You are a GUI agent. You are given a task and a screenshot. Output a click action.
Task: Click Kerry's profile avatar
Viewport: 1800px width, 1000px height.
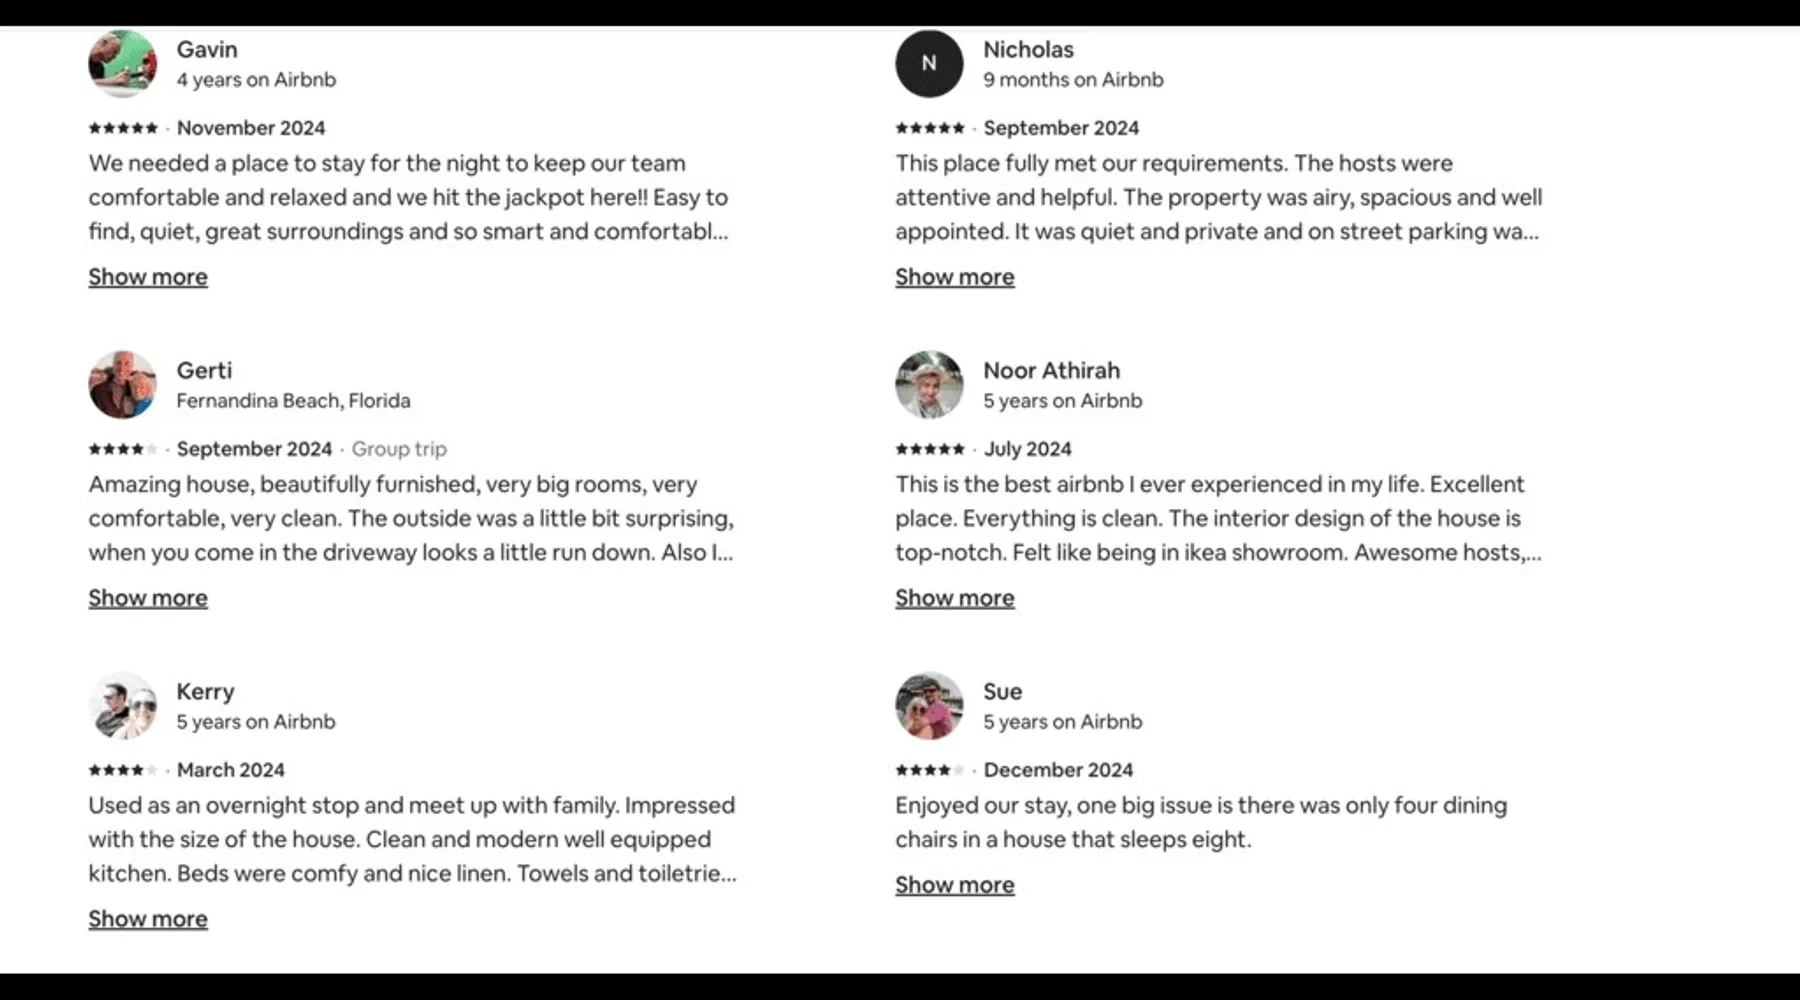[123, 705]
